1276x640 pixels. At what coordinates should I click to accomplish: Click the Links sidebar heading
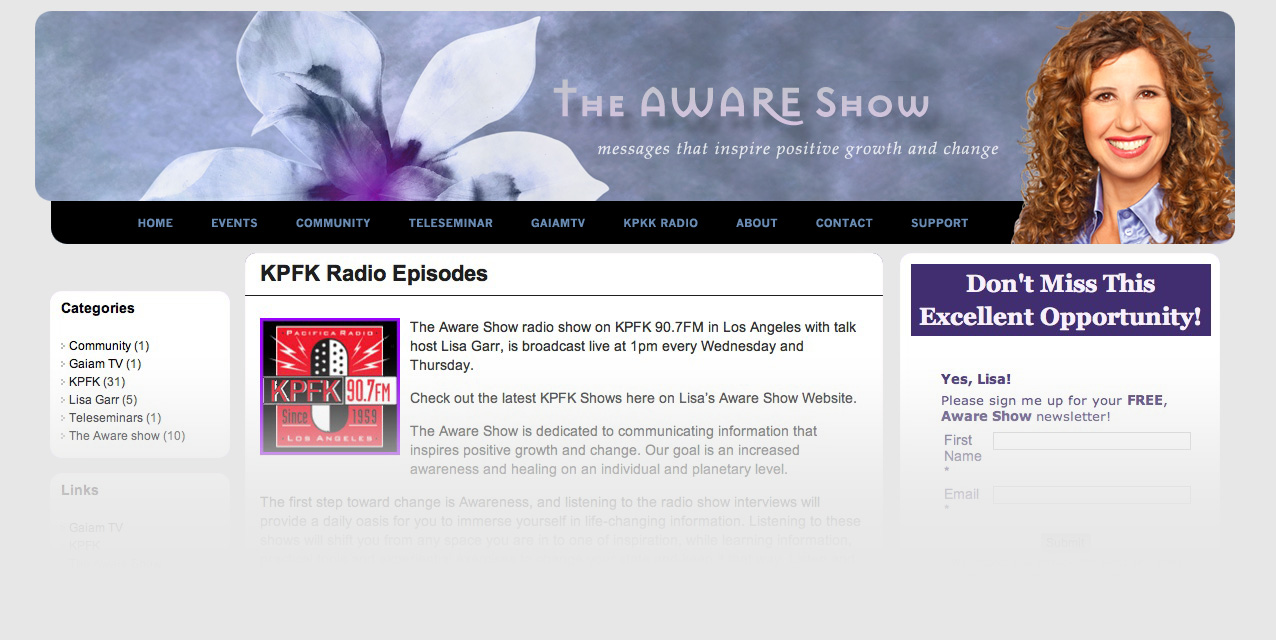pos(80,490)
